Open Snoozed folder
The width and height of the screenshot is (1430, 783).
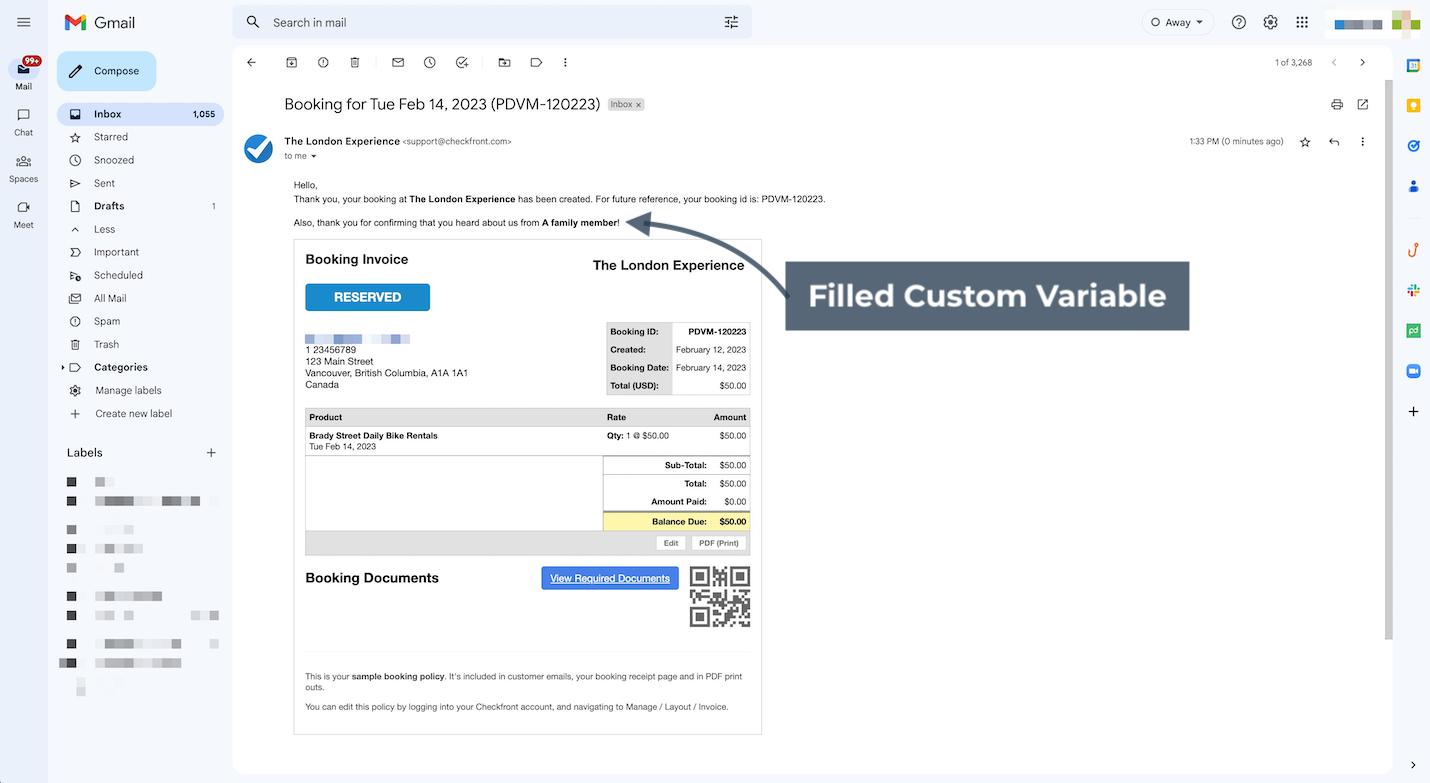[140, 160]
